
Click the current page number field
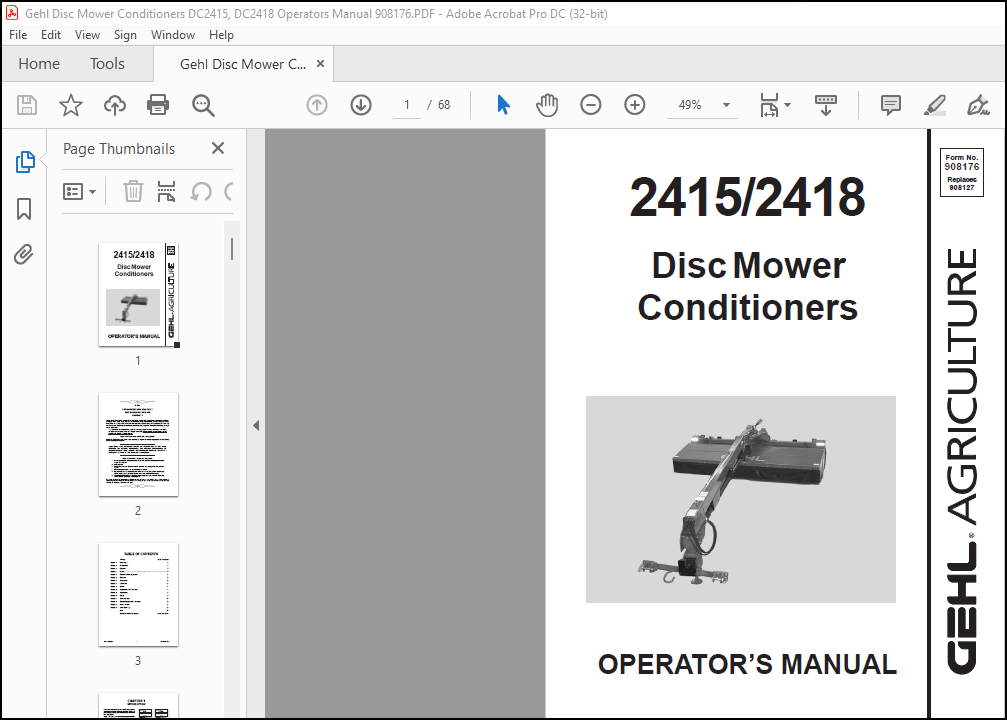click(x=407, y=105)
